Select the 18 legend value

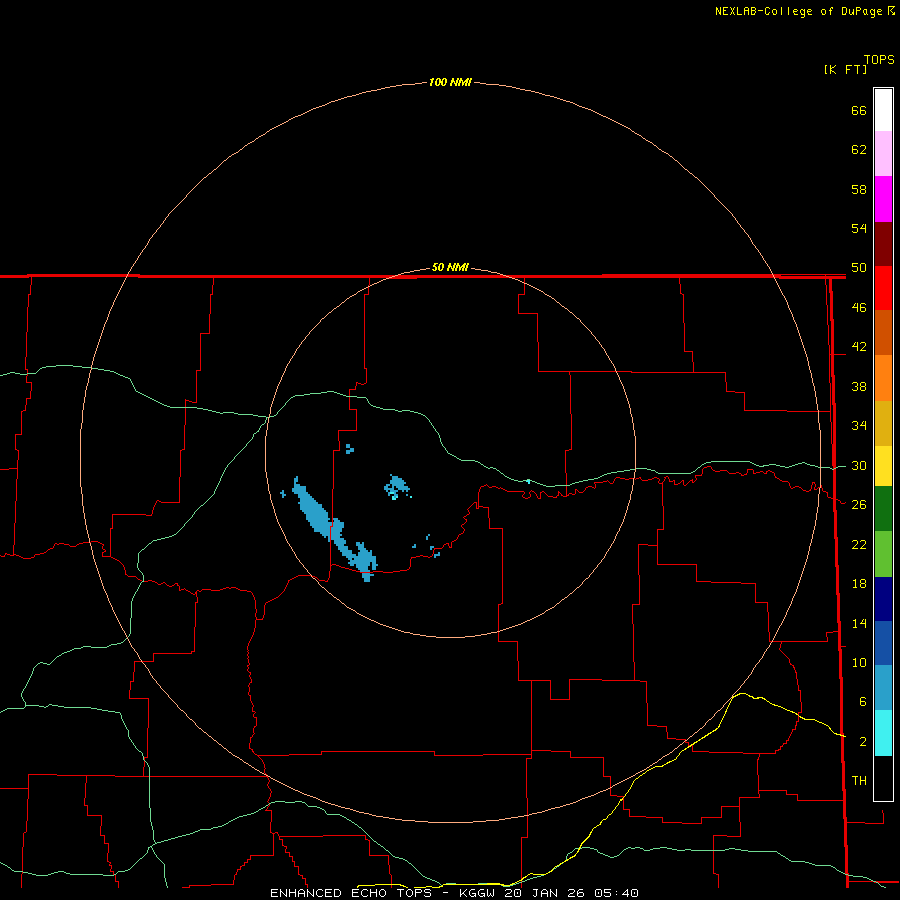click(859, 584)
